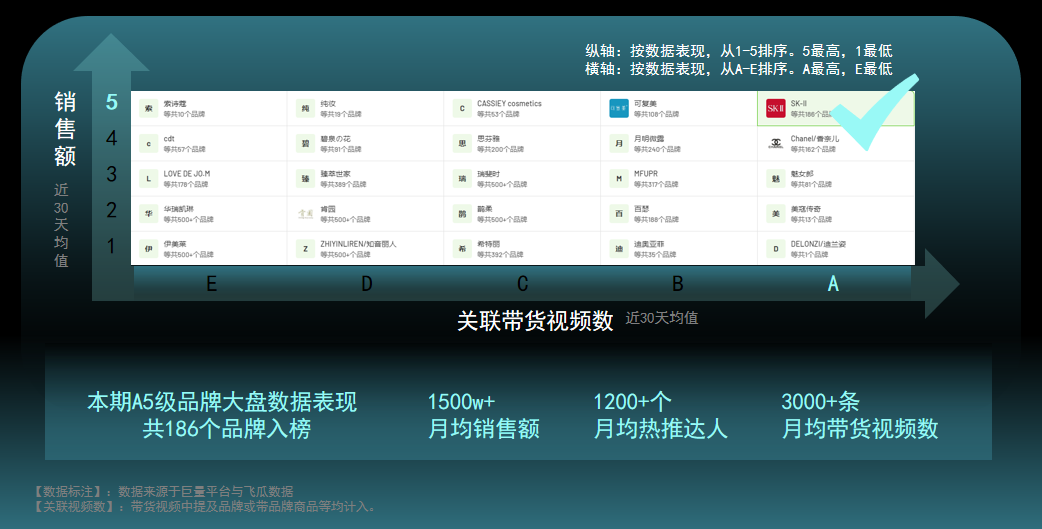Select the SK-II brand name
Image resolution: width=1042 pixels, height=529 pixels.
(799, 104)
